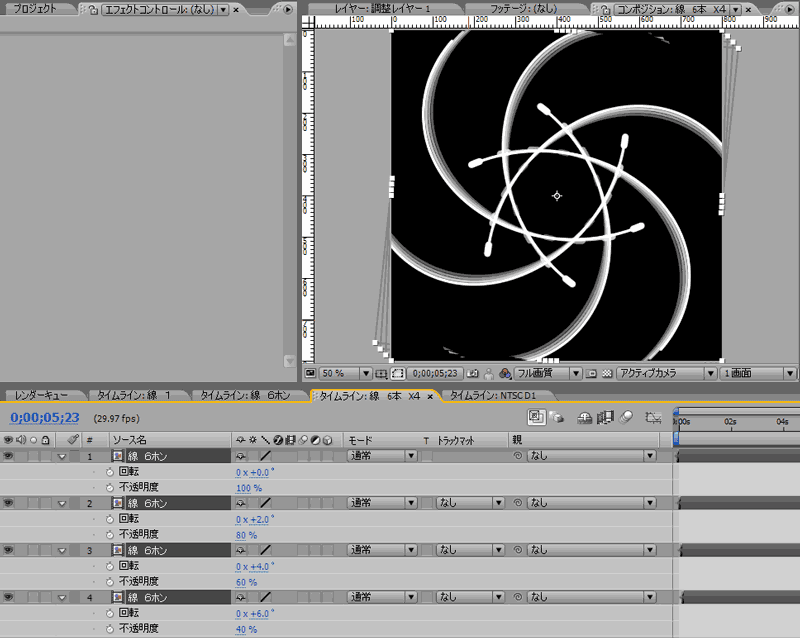Enable frame blending in the timeline panel
The image size is (800, 638).
[605, 418]
